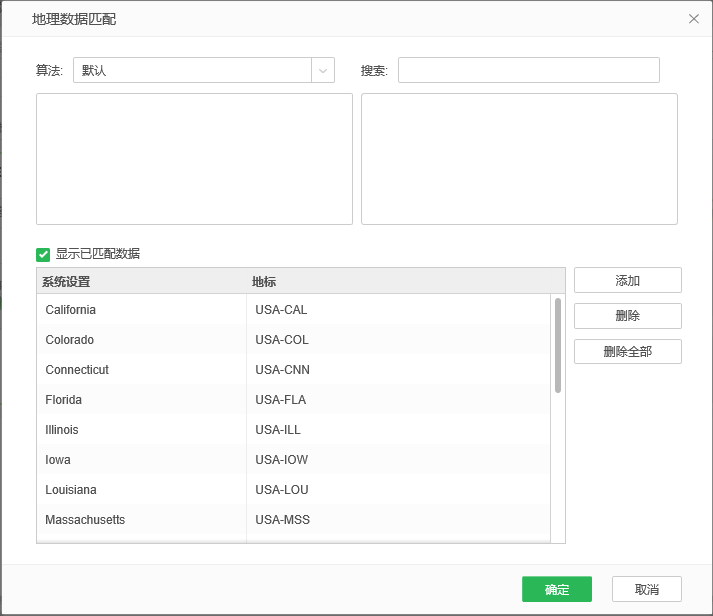
Task: Confirm with the 确定 button
Action: tap(557, 589)
